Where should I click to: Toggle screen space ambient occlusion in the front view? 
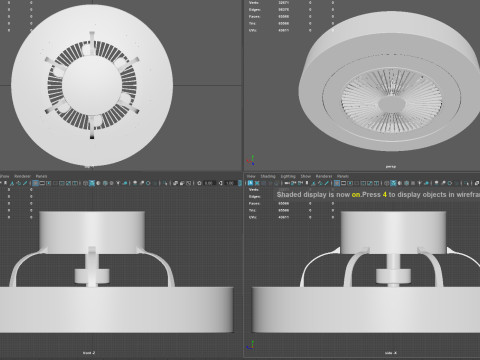(x=135, y=183)
